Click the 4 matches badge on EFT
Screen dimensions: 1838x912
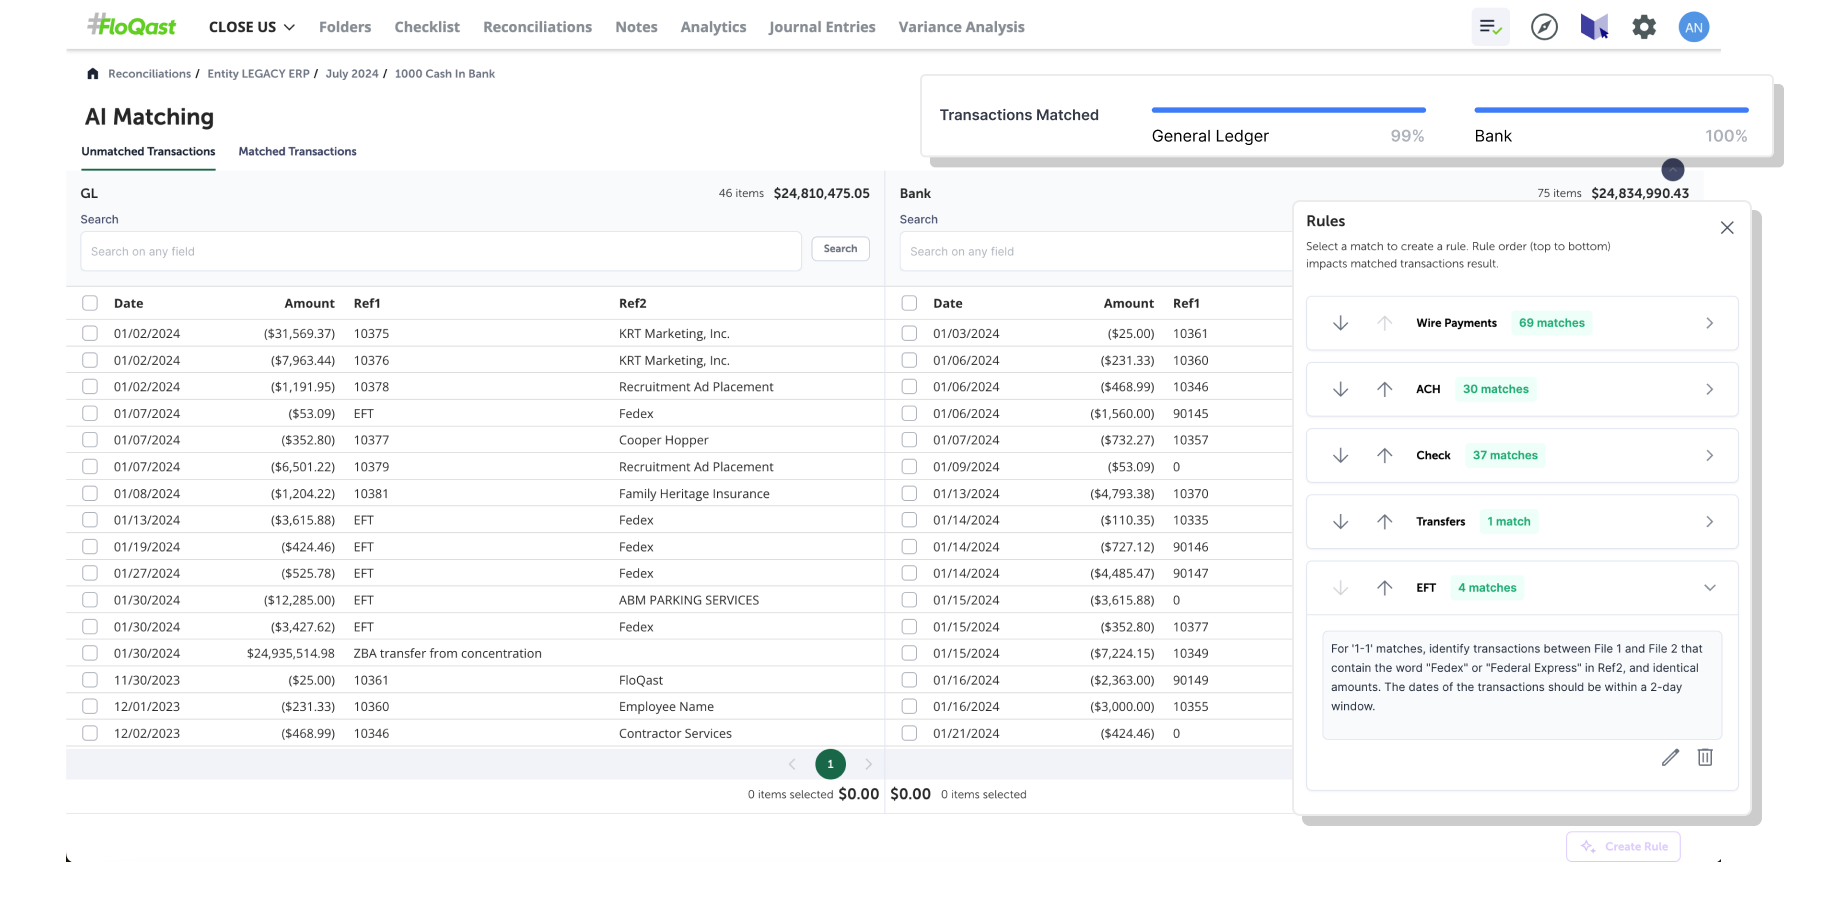point(1487,588)
